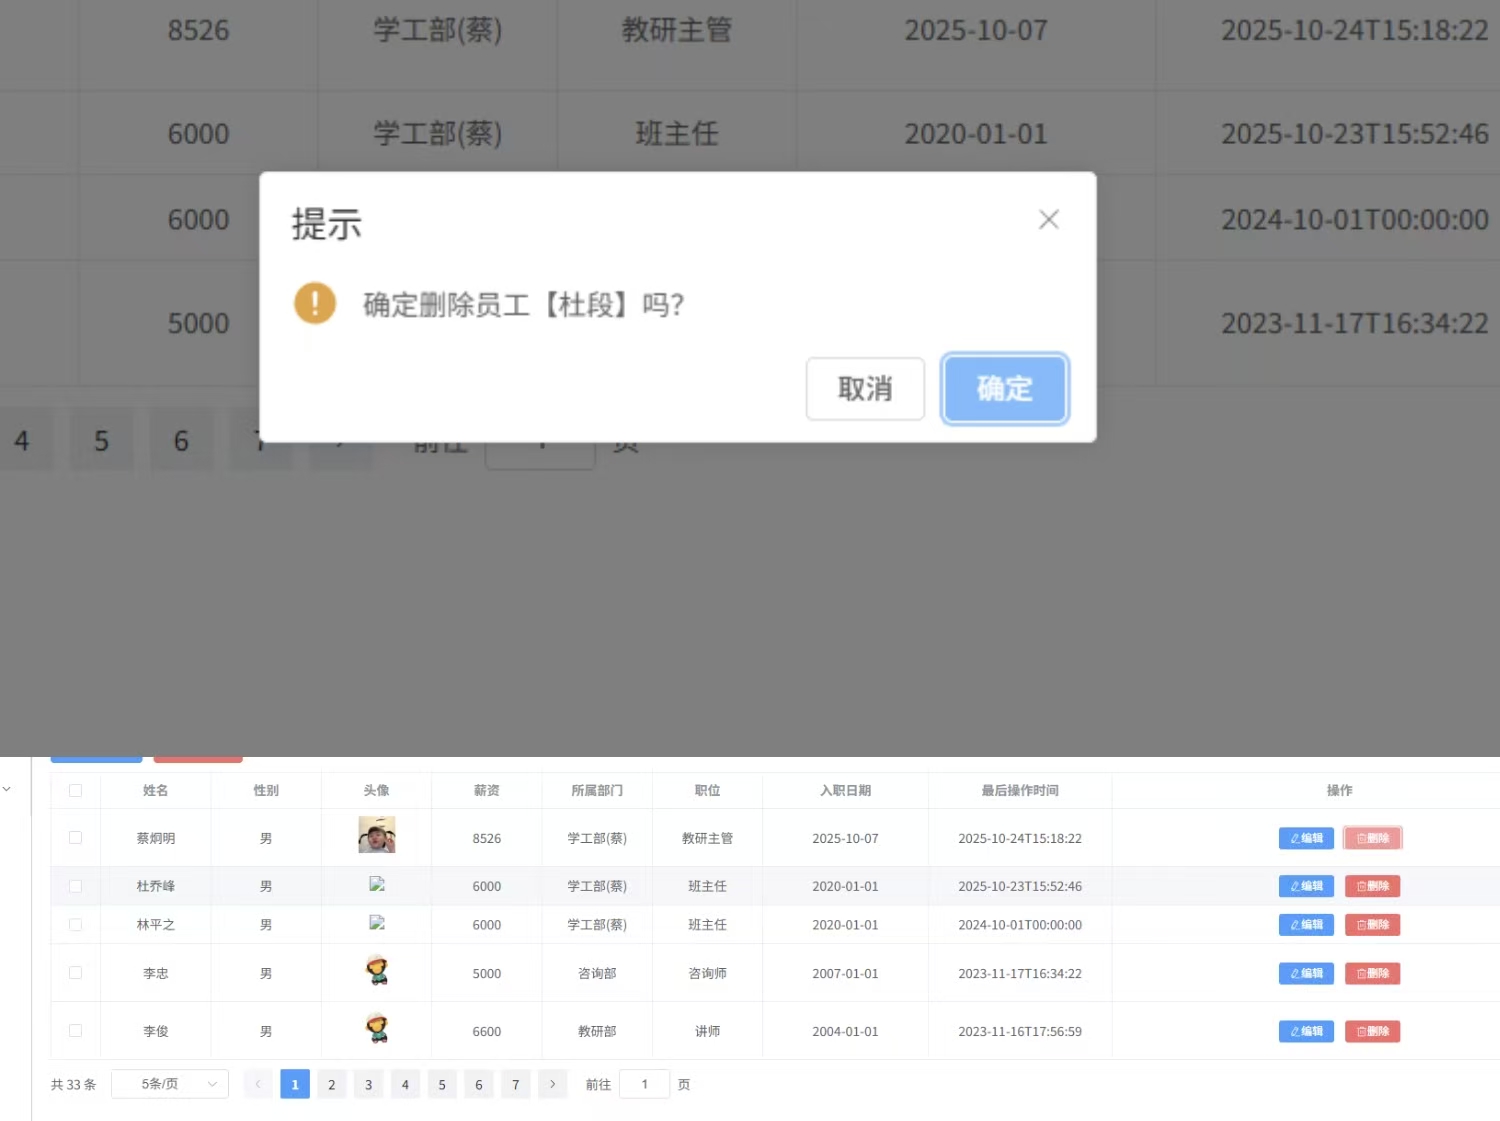Expand the left sidebar chevron arrow
The width and height of the screenshot is (1500, 1121).
point(7,789)
